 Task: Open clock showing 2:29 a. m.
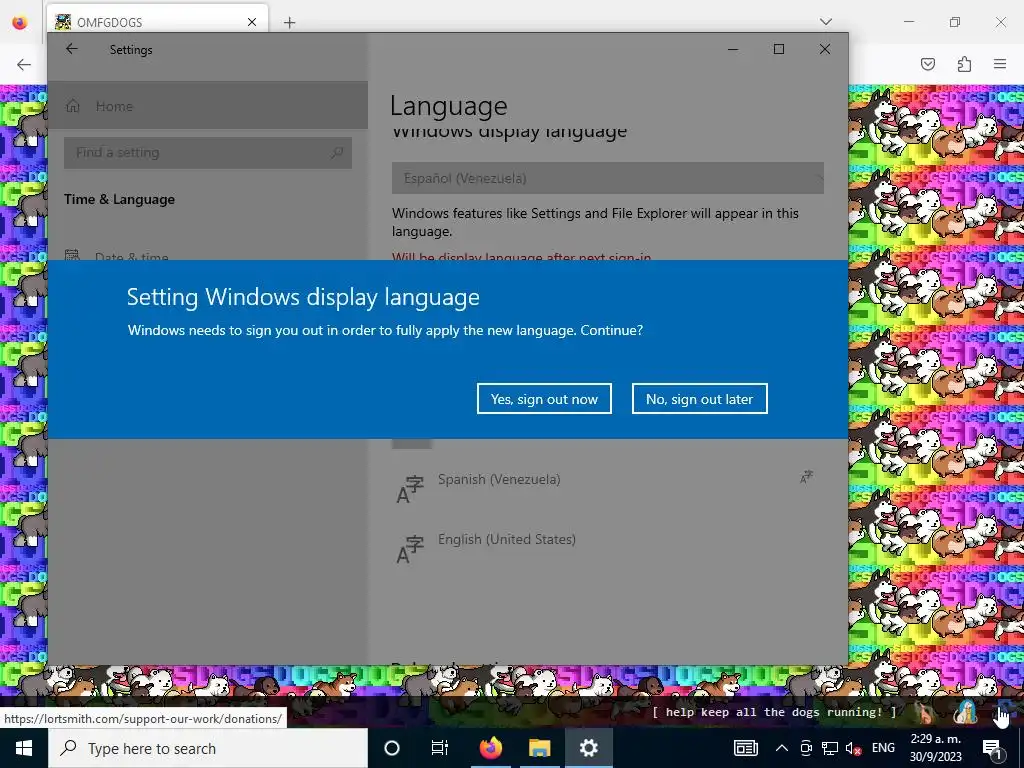coord(936,748)
